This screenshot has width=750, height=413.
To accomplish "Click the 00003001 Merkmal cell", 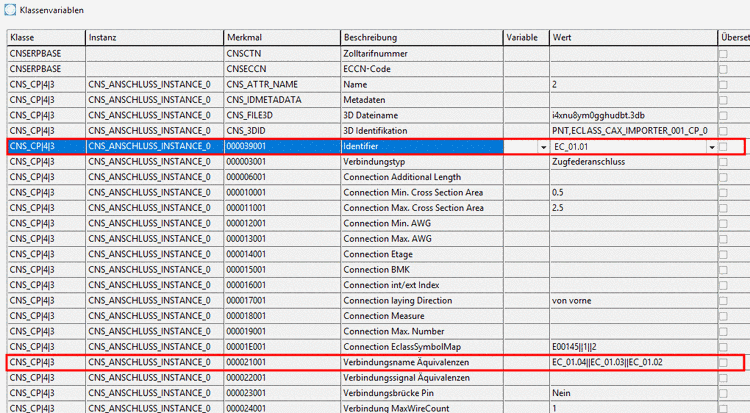I will 282,162.
